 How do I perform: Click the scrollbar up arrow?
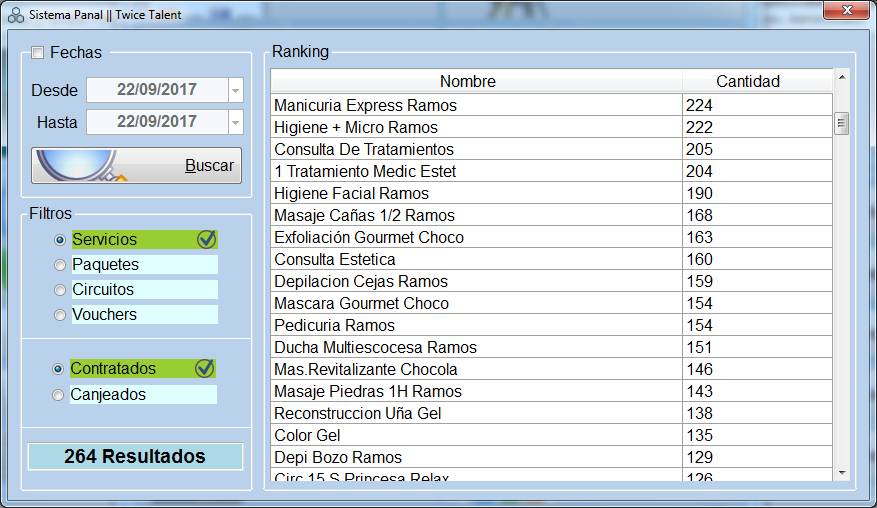[x=842, y=77]
